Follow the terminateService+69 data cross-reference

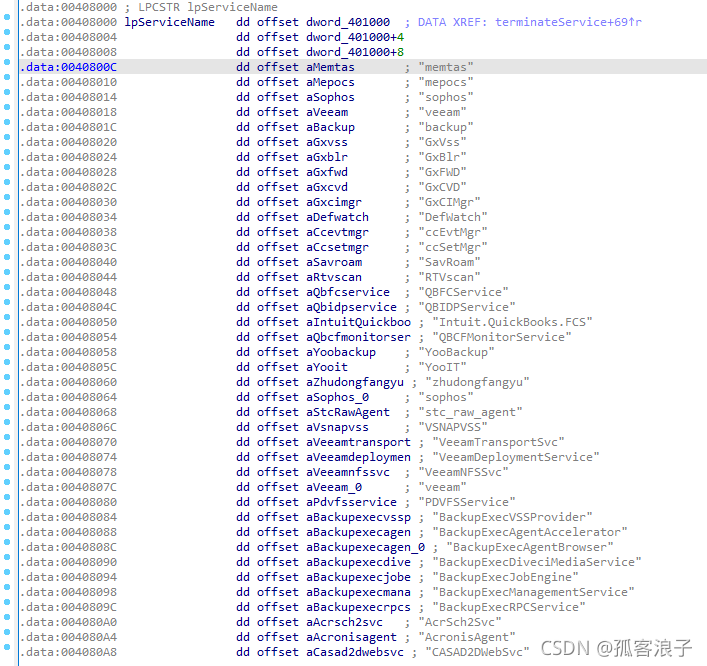pos(568,22)
